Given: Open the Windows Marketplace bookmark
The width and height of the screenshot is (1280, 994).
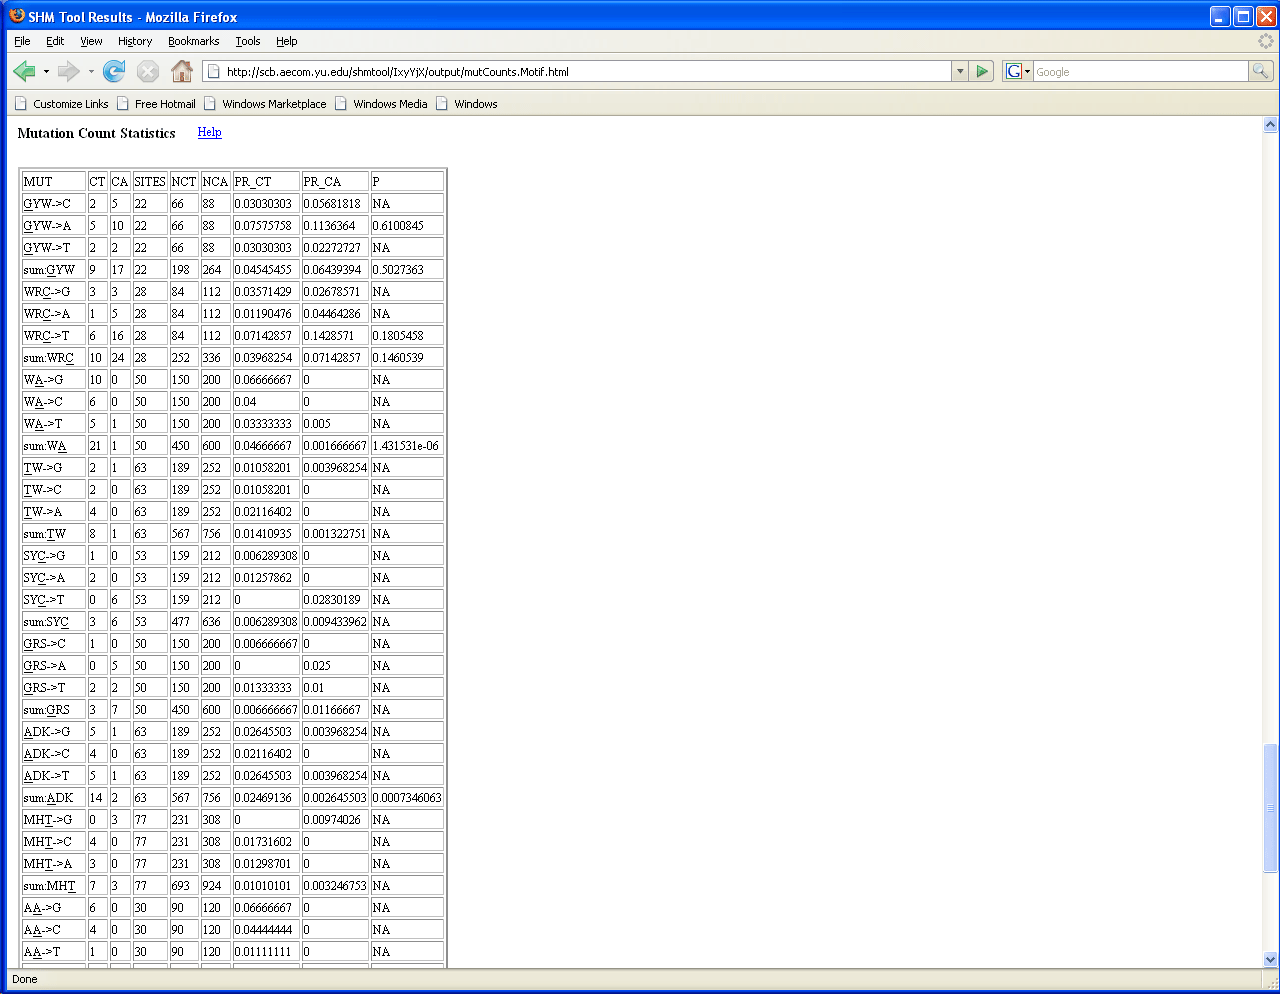Looking at the screenshot, I should point(274,104).
